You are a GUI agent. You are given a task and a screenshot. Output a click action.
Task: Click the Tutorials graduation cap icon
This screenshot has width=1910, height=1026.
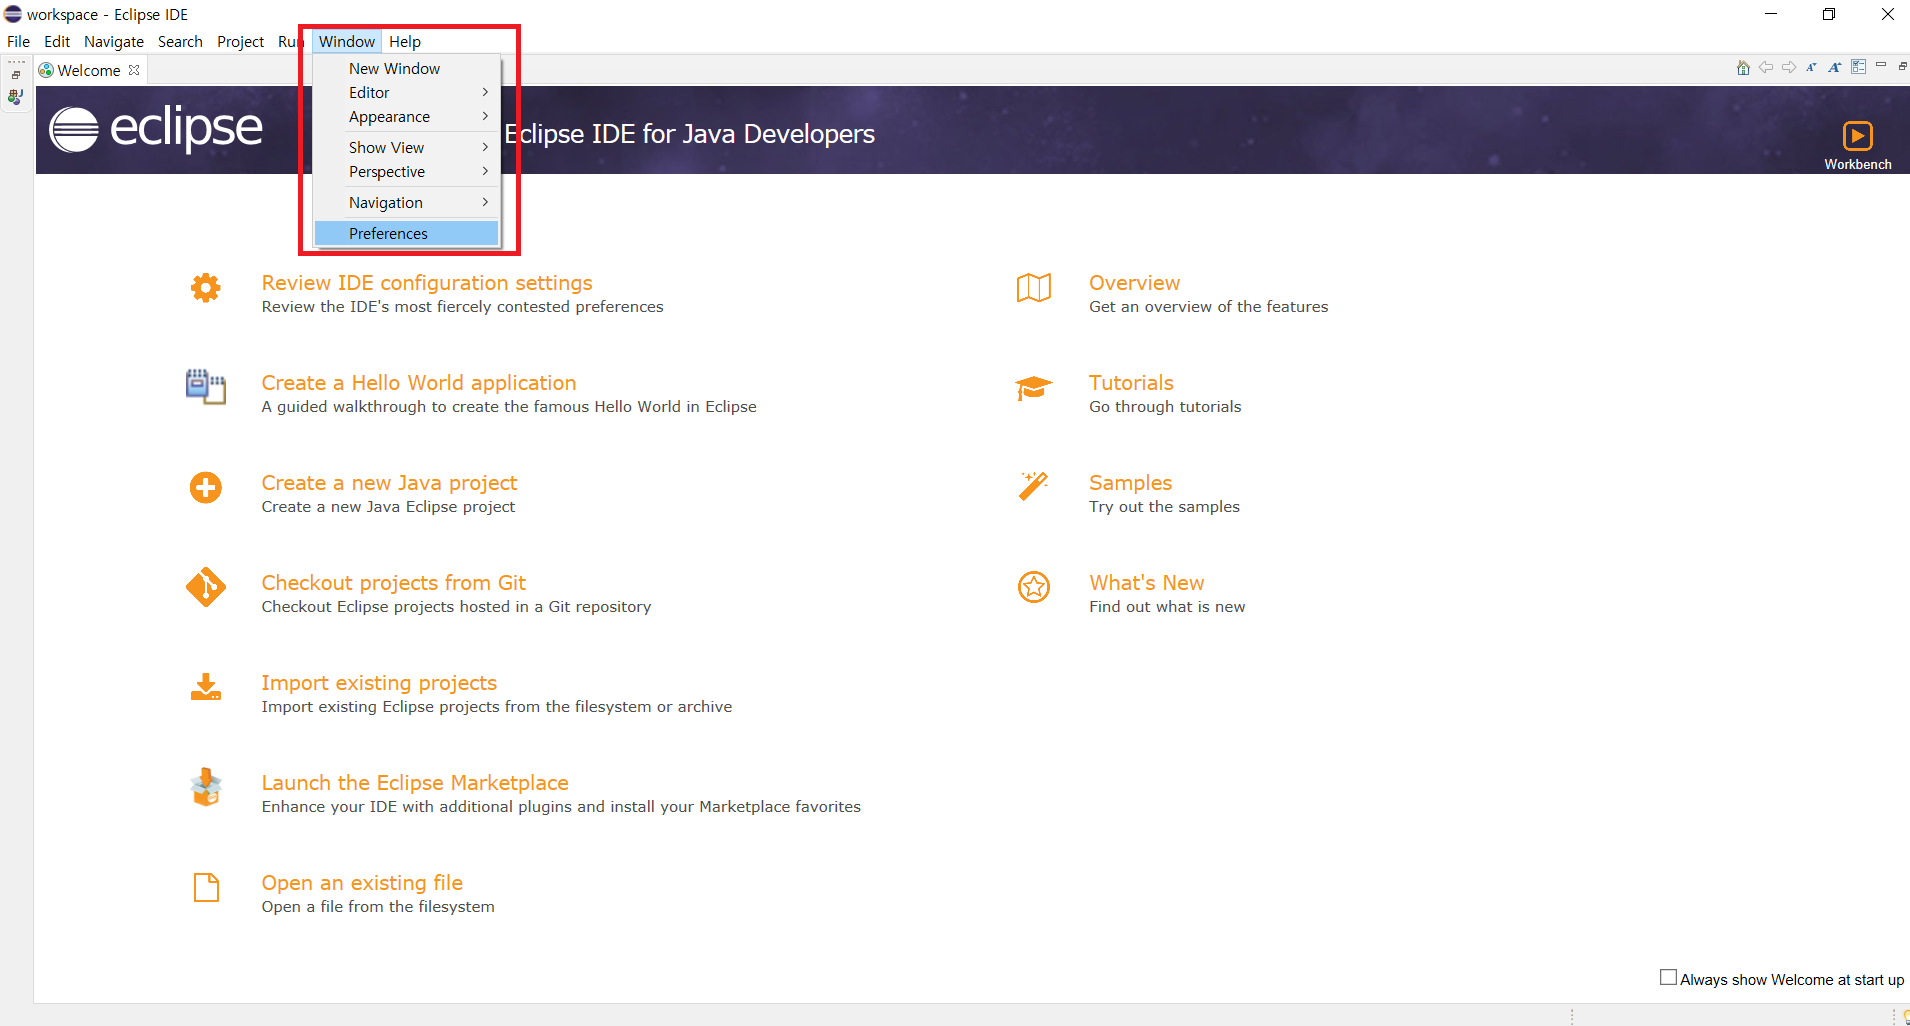pyautogui.click(x=1034, y=388)
